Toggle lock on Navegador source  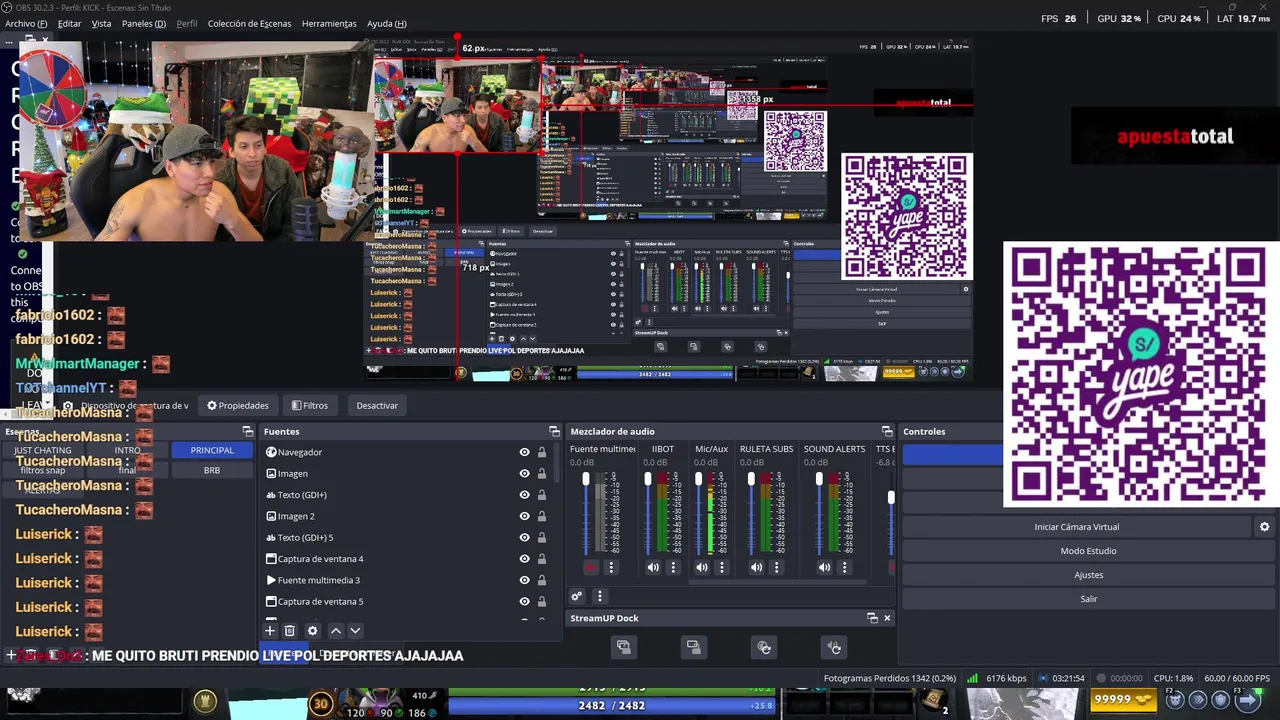pos(542,452)
